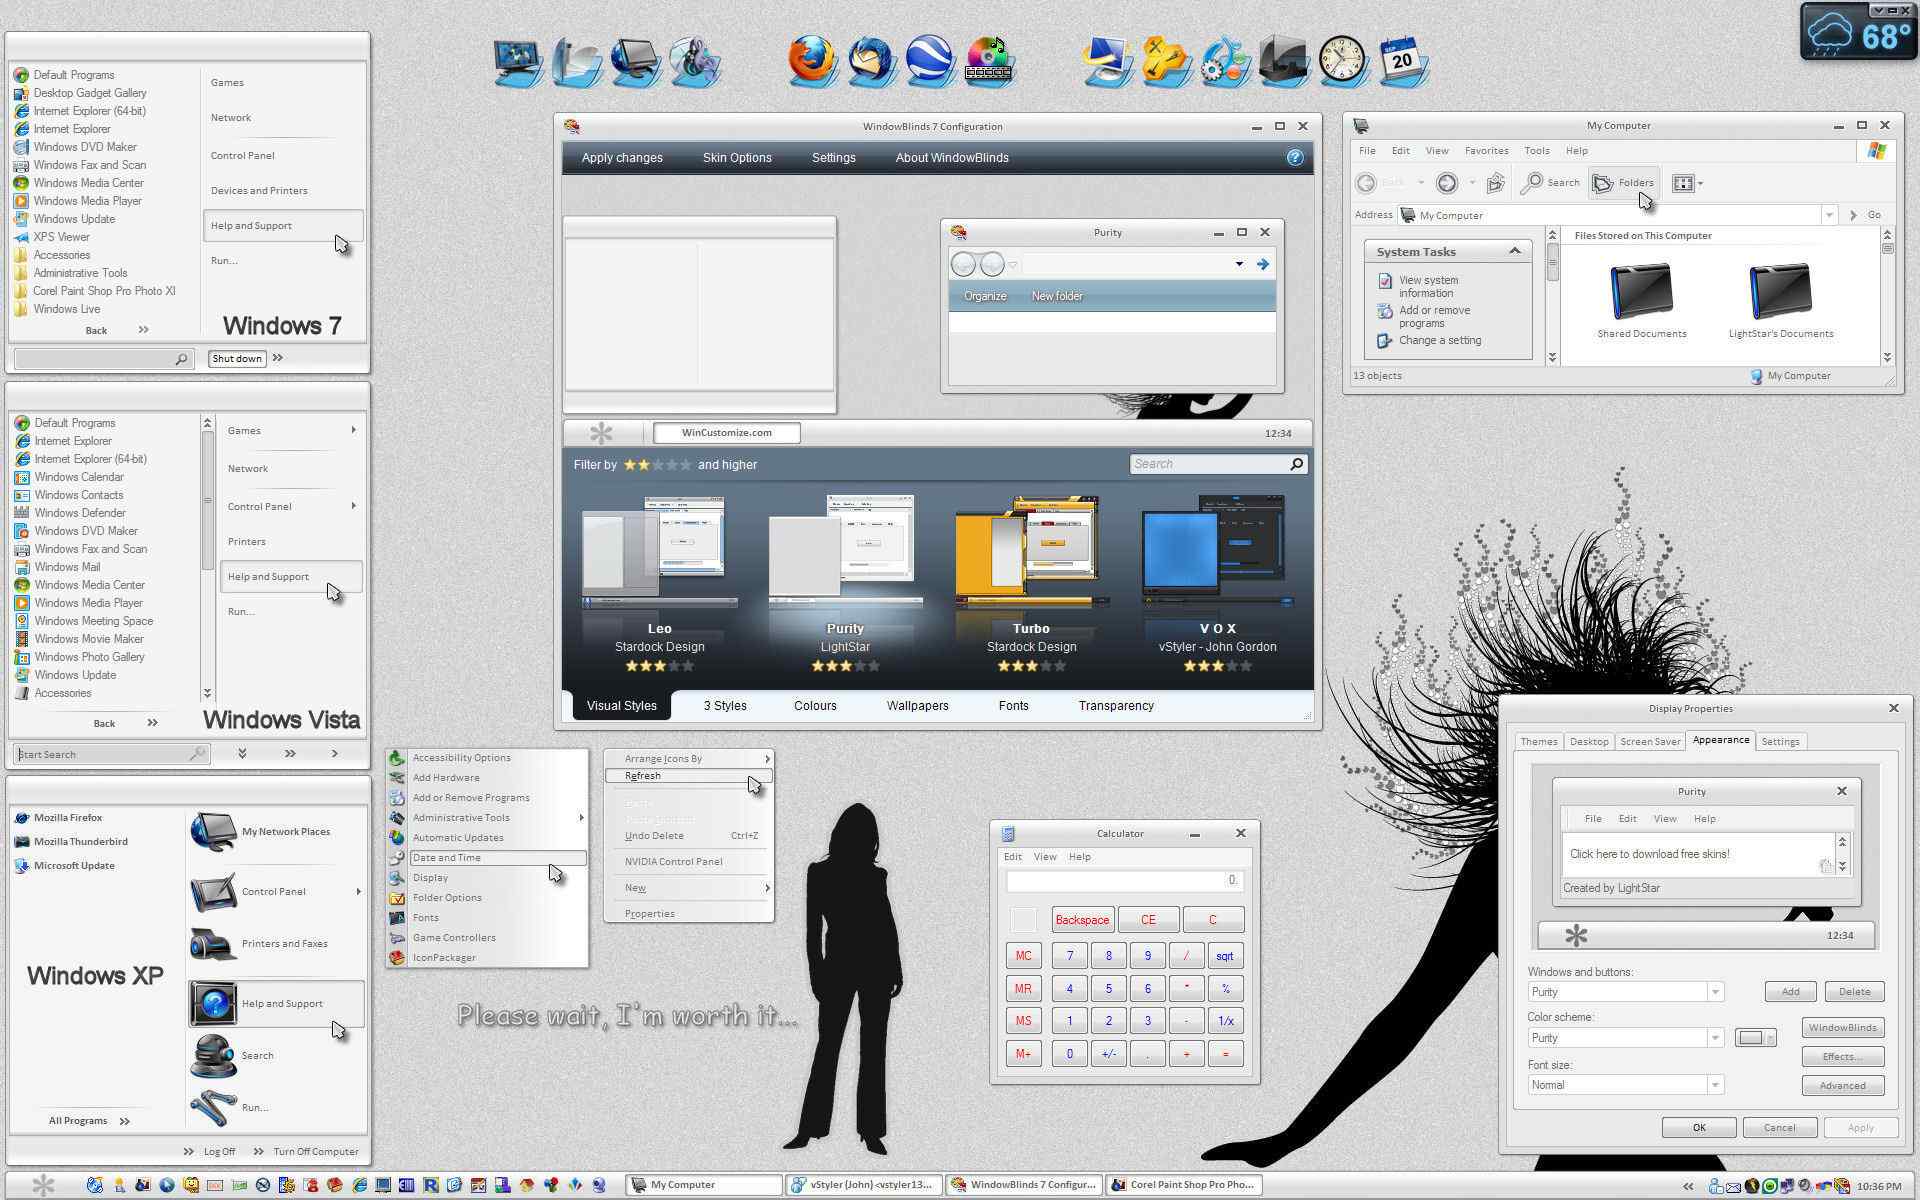
Task: Switch to the 3 Styles tab
Action: point(725,706)
